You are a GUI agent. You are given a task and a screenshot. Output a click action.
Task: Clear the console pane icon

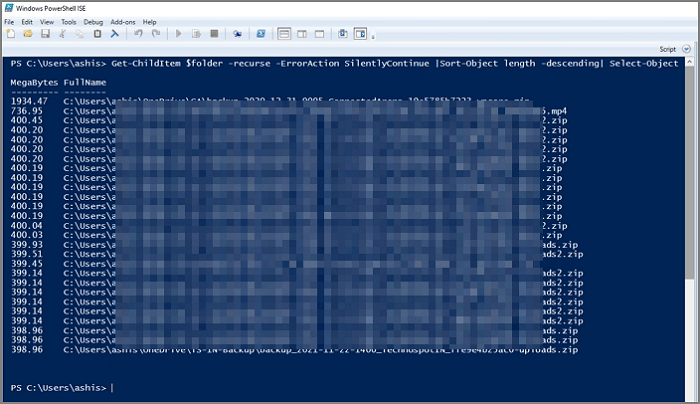coord(114,33)
